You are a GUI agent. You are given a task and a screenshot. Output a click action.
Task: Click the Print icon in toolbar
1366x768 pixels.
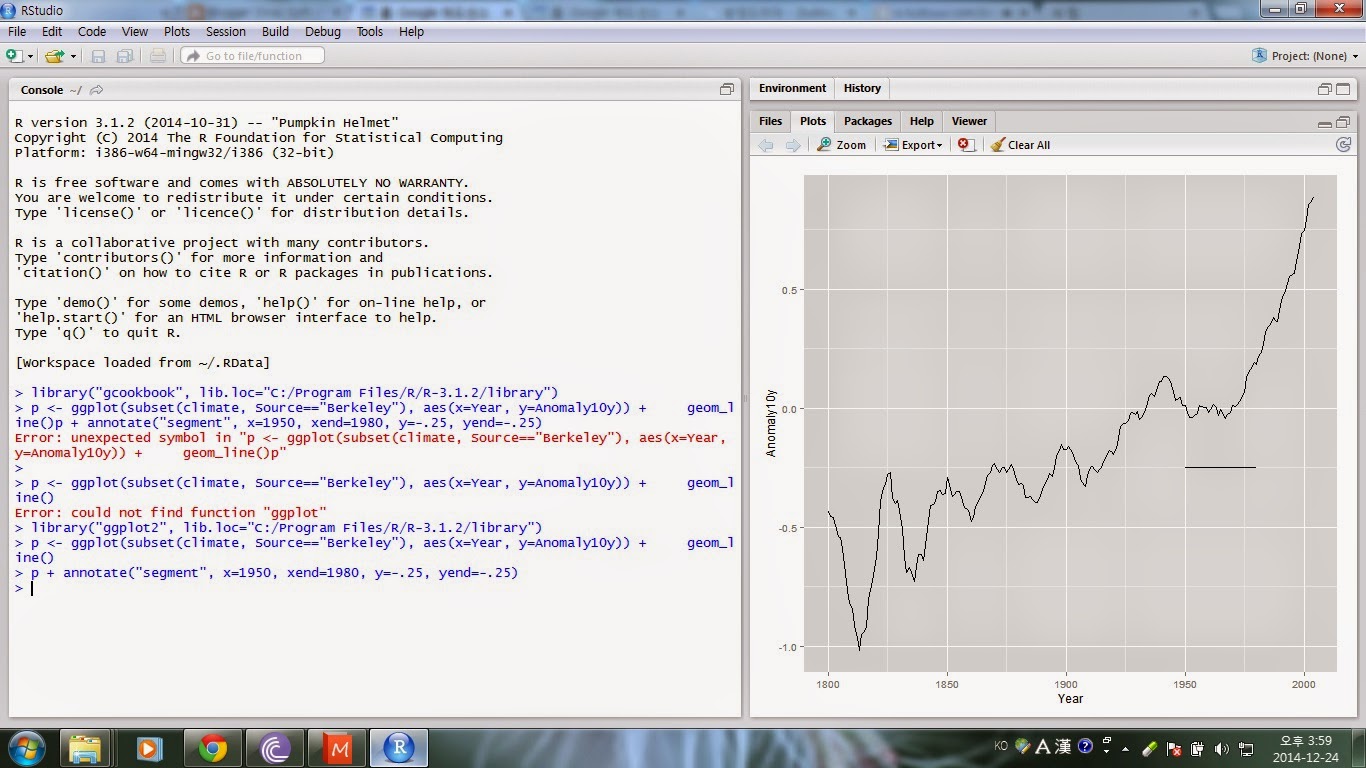point(158,56)
